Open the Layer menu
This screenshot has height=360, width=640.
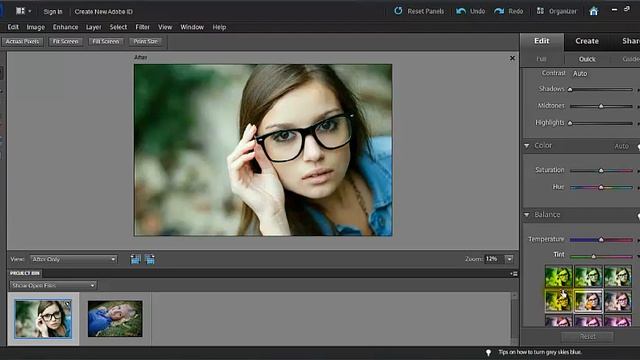(x=93, y=27)
